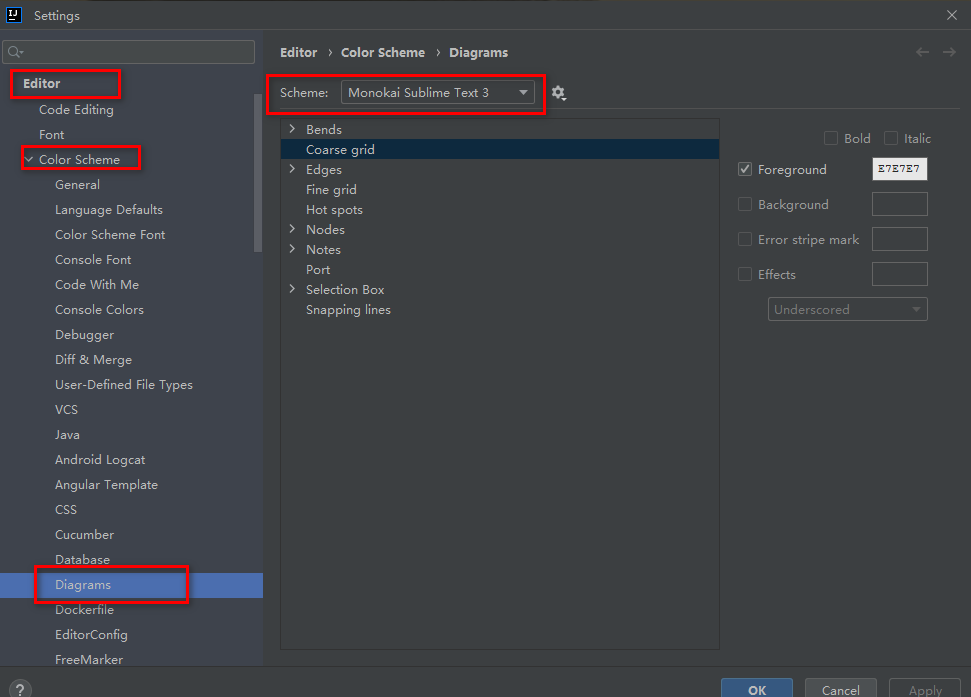Image resolution: width=971 pixels, height=697 pixels.
Task: Open Console Colors page
Action: (x=99, y=310)
